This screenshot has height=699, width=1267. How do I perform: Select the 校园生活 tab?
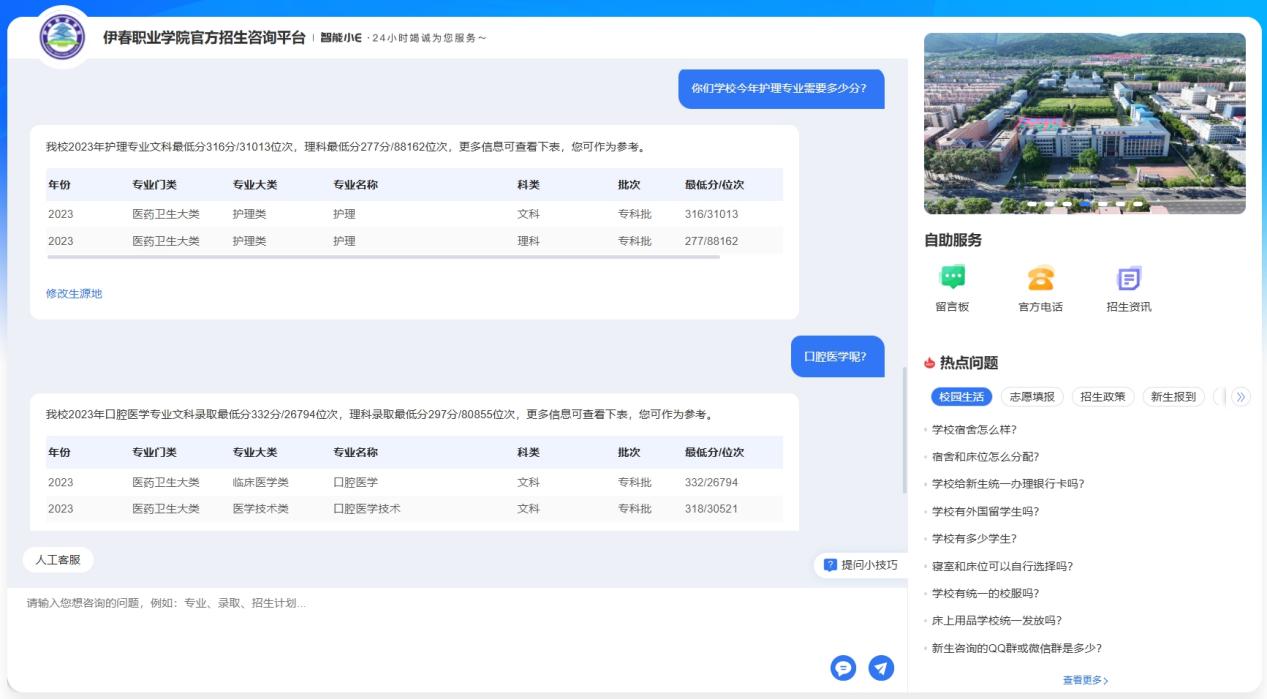pyautogui.click(x=961, y=397)
